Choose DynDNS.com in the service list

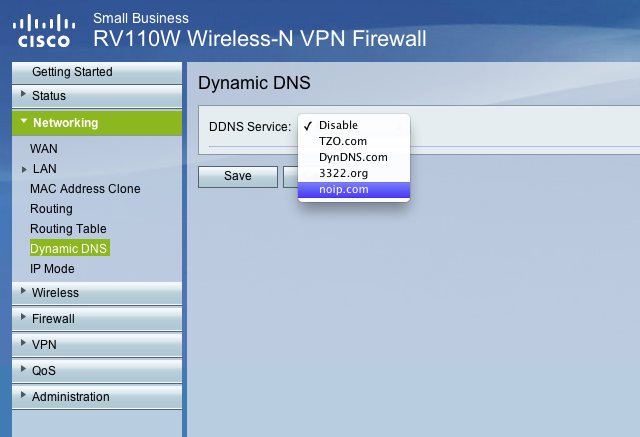(354, 157)
